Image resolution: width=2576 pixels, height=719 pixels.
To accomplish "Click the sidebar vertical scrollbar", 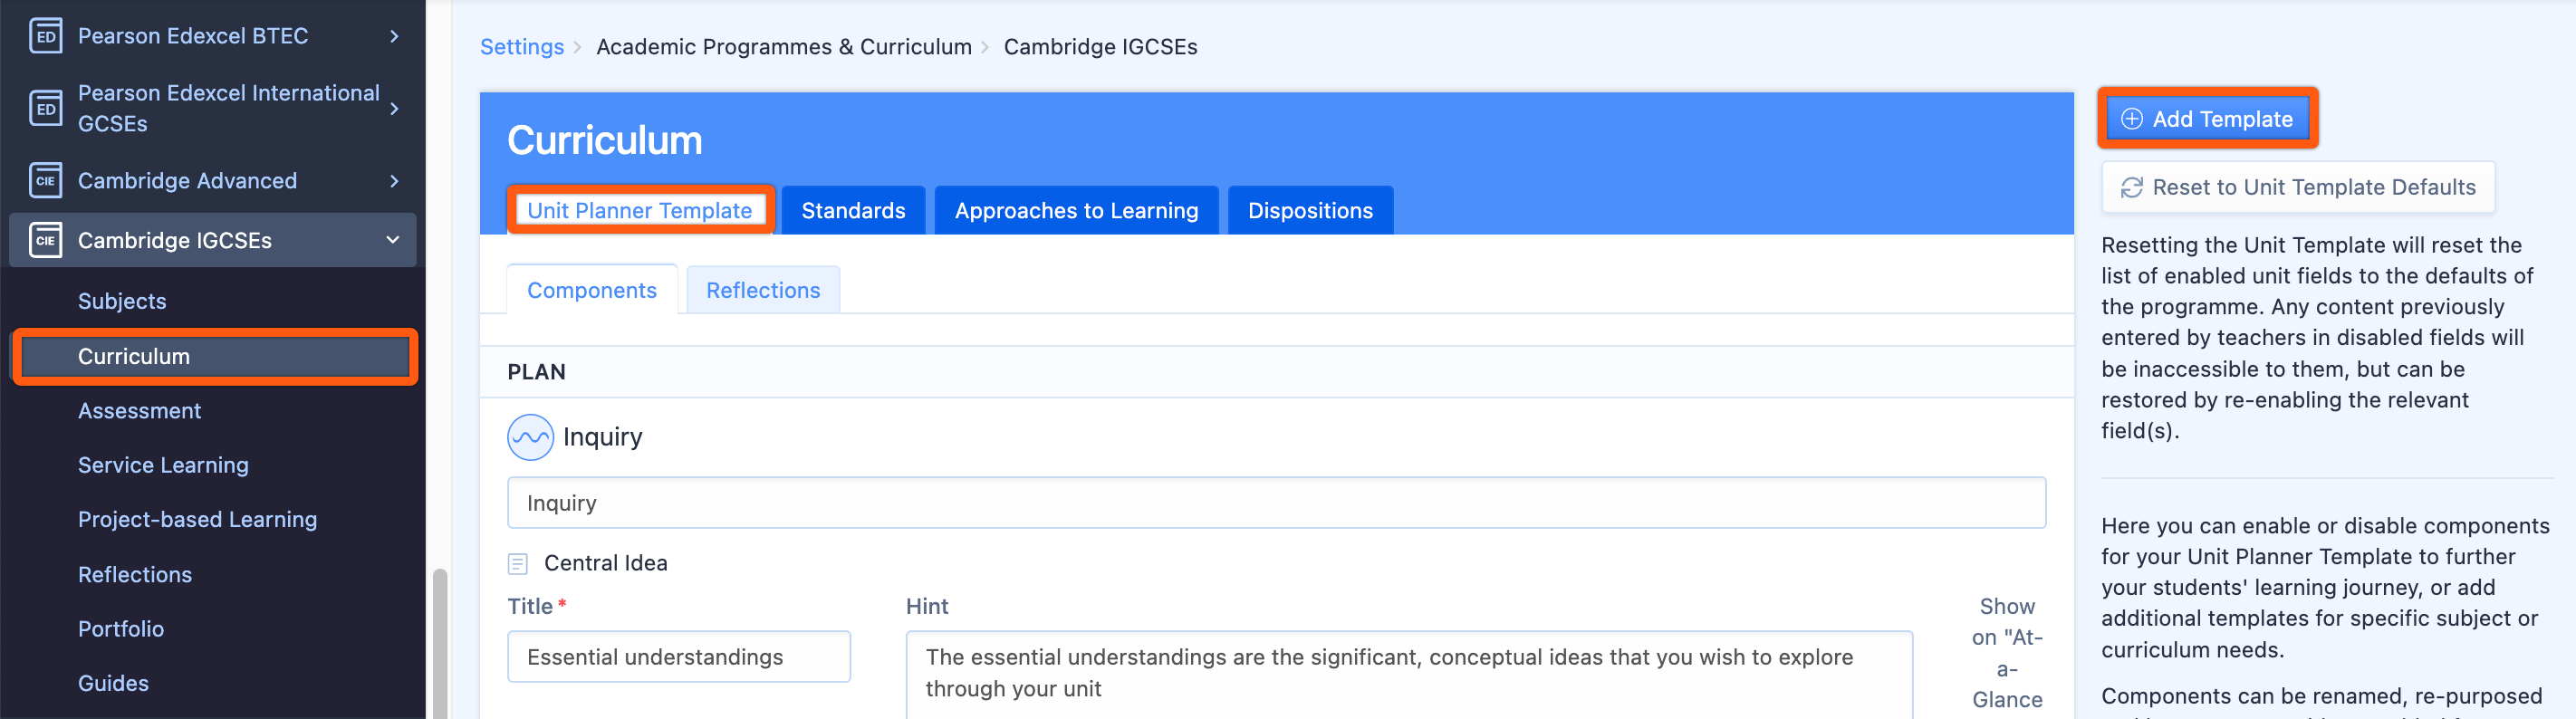I will coord(439,640).
